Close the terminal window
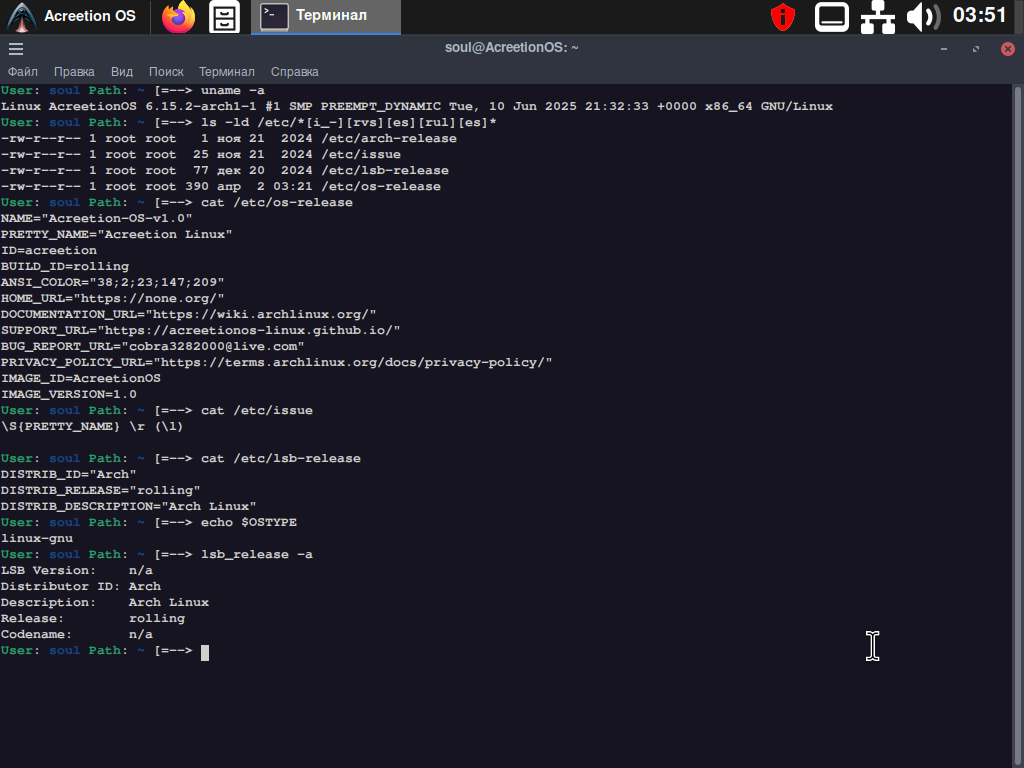Screen dimensions: 1024x768 click(x=1008, y=49)
